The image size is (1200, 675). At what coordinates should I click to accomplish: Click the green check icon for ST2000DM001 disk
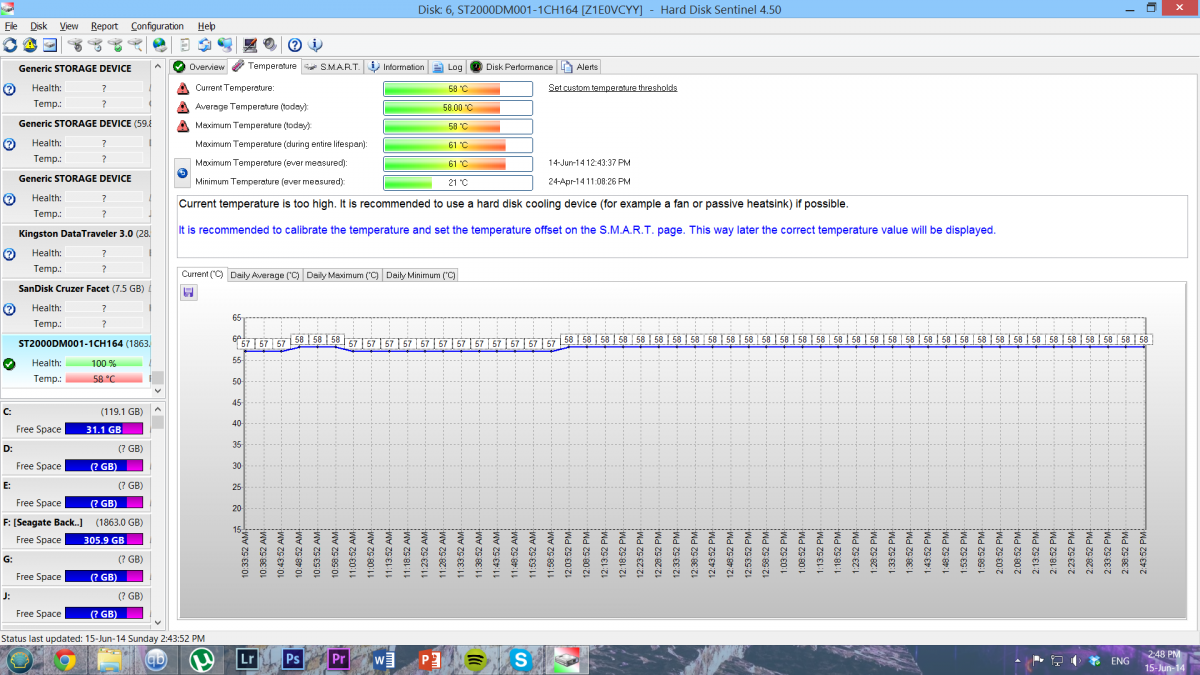(x=9, y=364)
